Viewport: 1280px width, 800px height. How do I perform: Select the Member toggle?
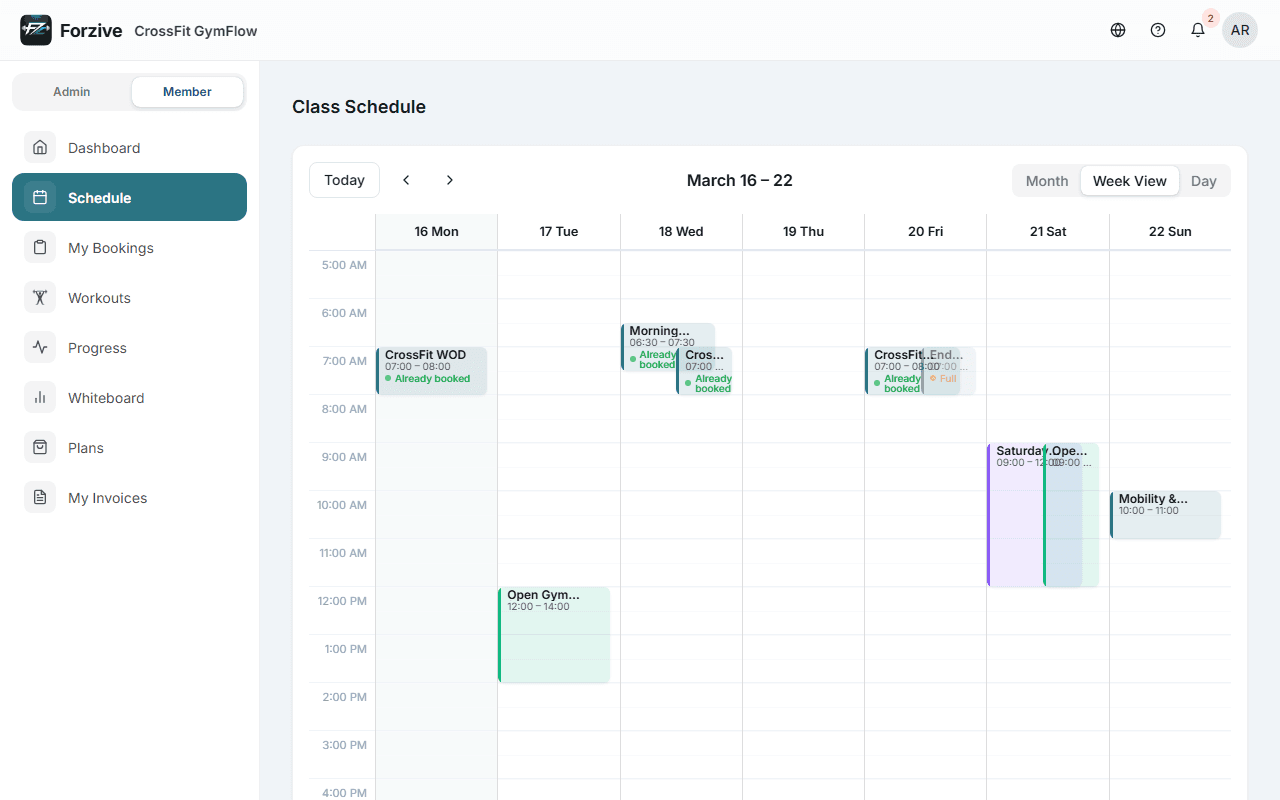point(187,91)
